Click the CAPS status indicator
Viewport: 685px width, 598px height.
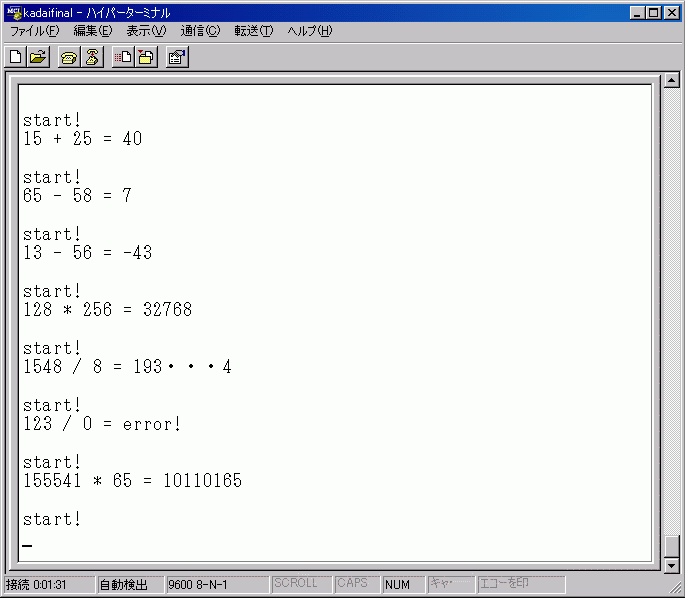pos(358,584)
